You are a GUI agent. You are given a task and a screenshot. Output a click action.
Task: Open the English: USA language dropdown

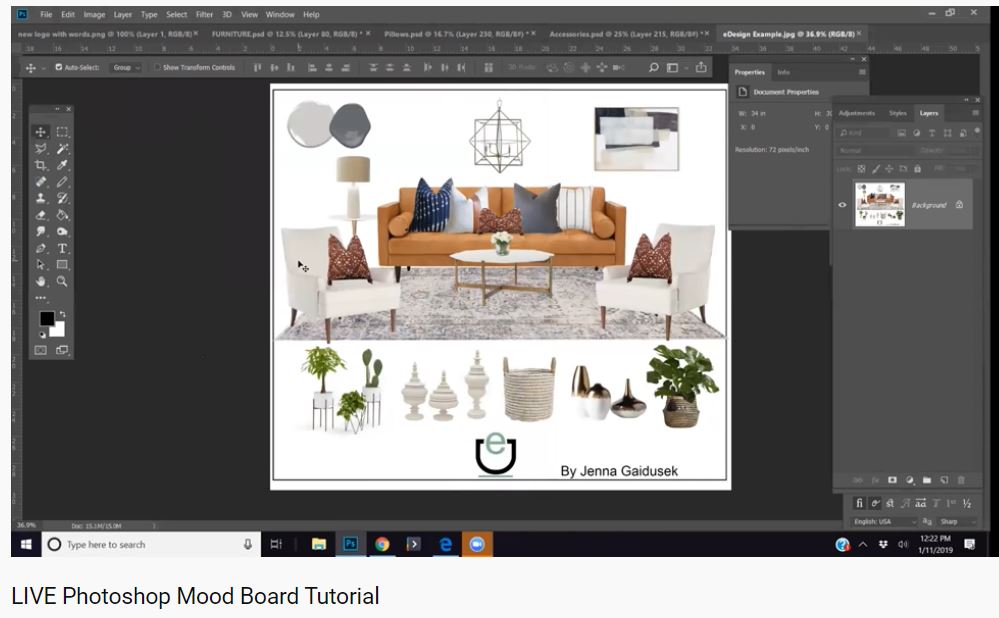point(884,522)
